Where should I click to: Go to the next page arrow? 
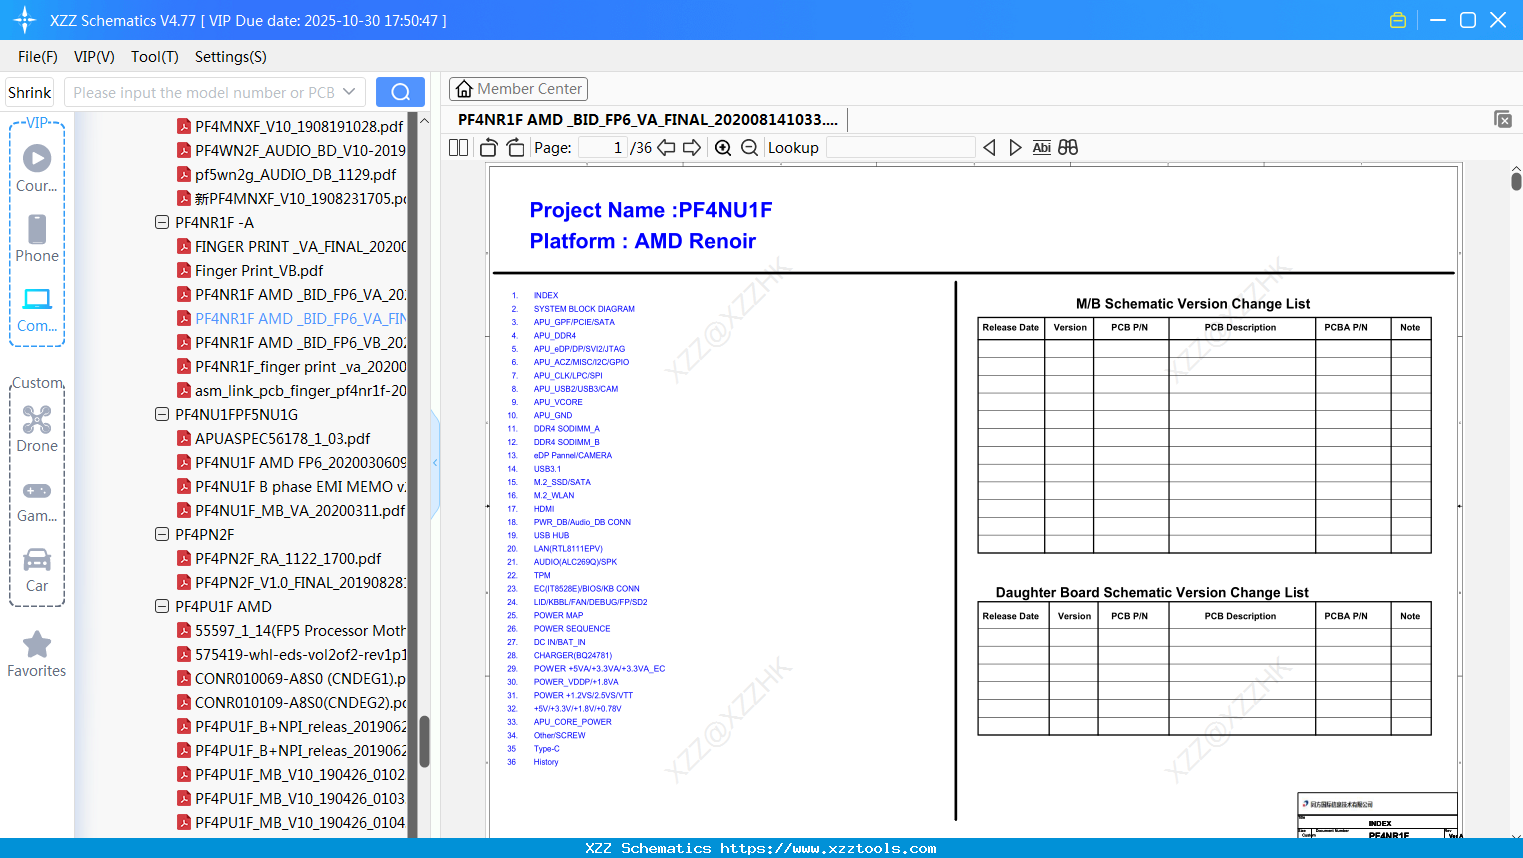tap(692, 147)
